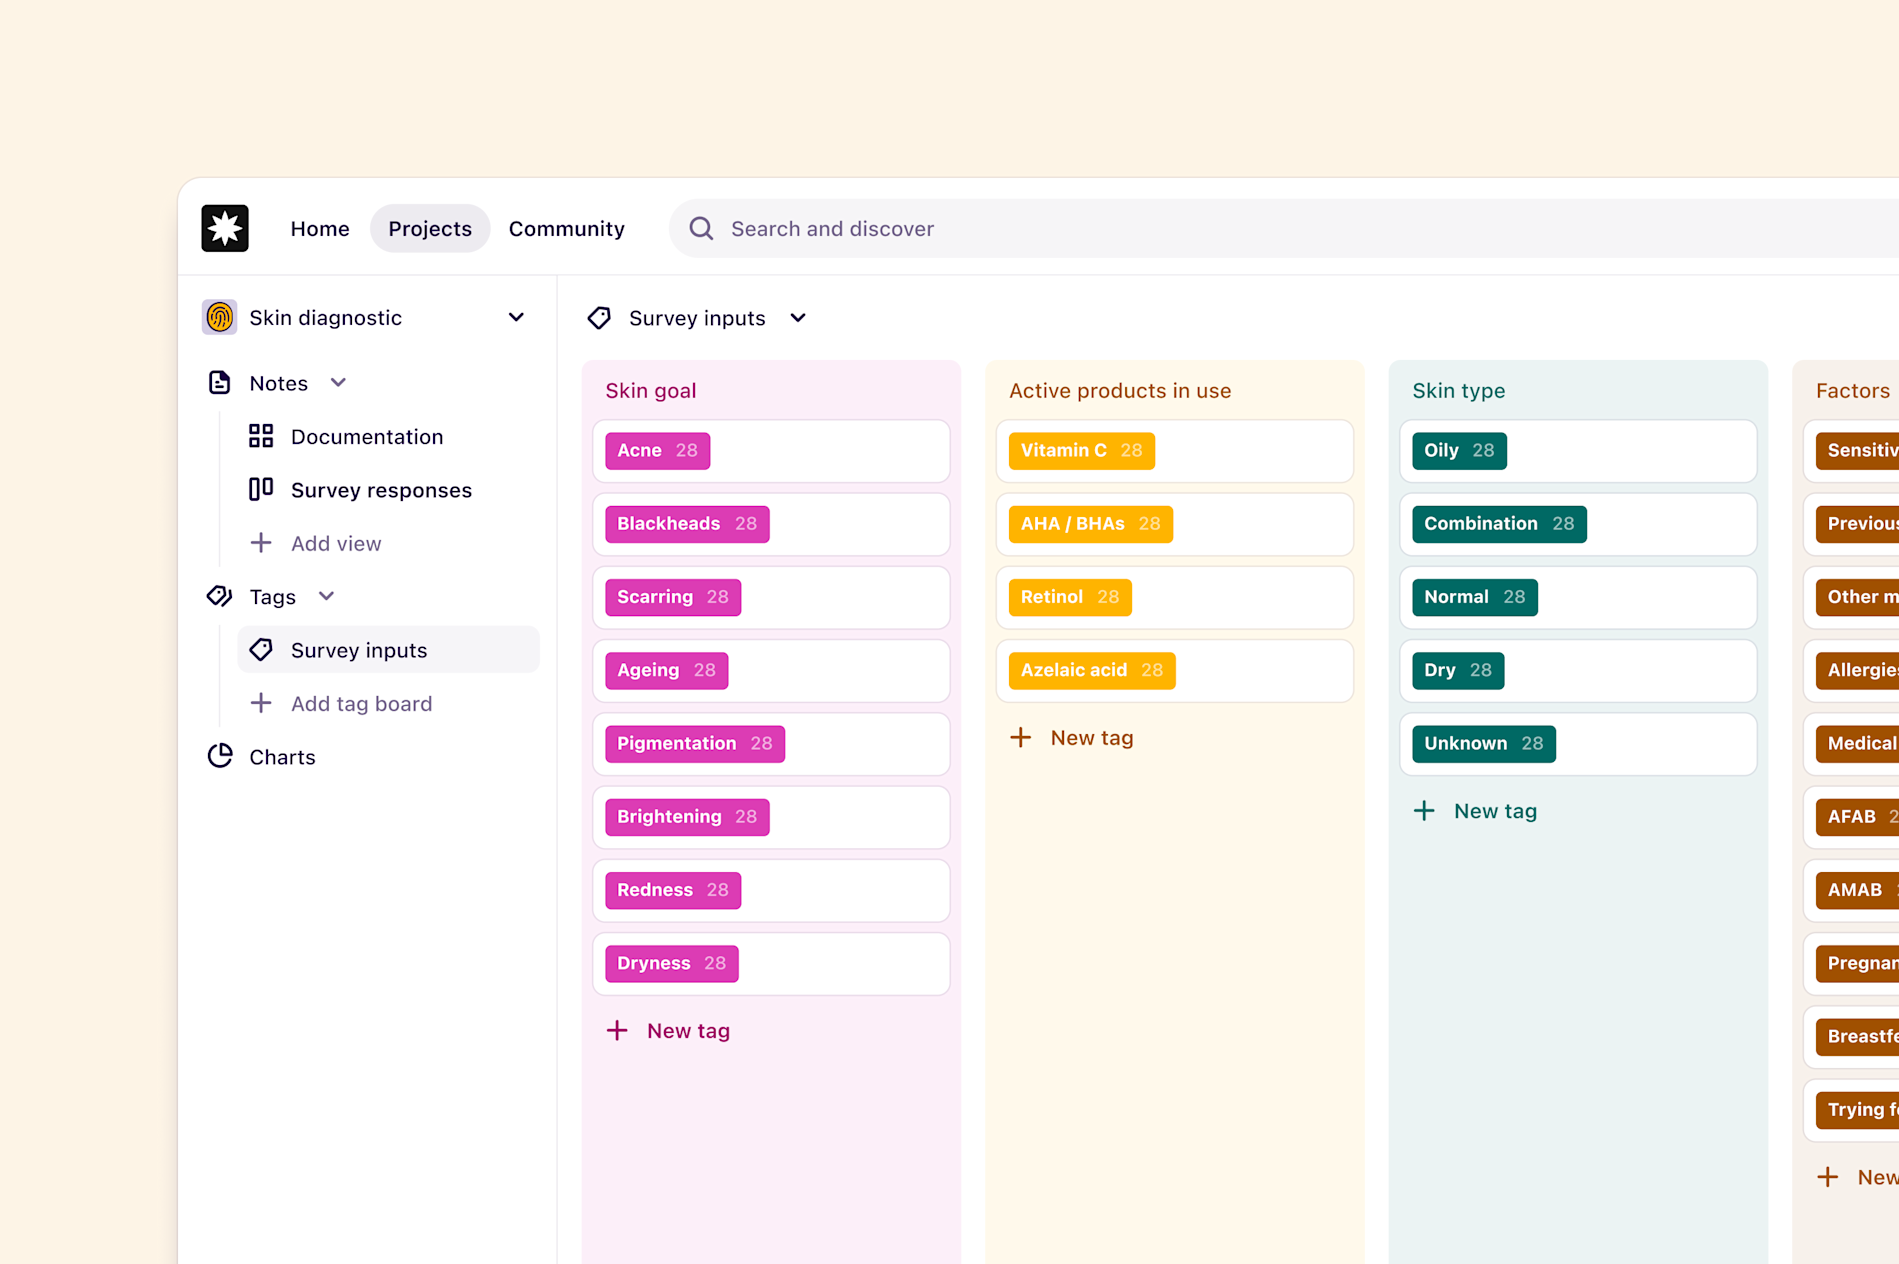1899x1264 pixels.
Task: Click the plus icon under Skin type column
Action: [x=1424, y=811]
